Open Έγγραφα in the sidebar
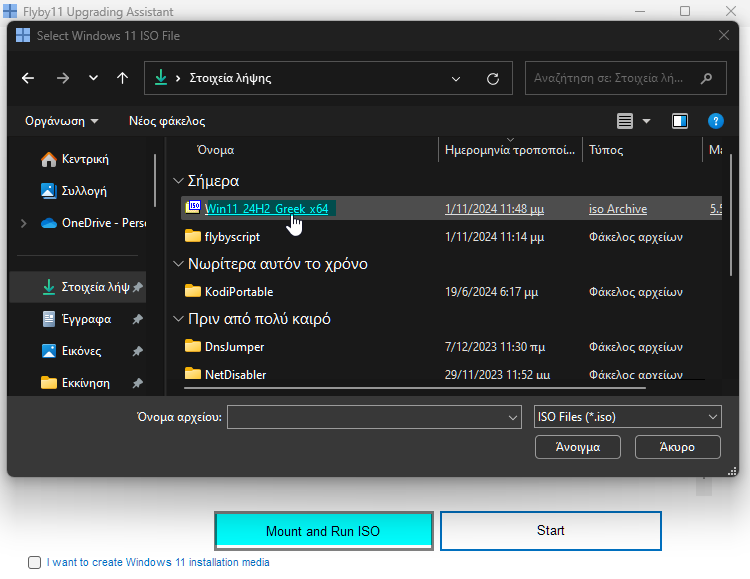 [x=86, y=319]
